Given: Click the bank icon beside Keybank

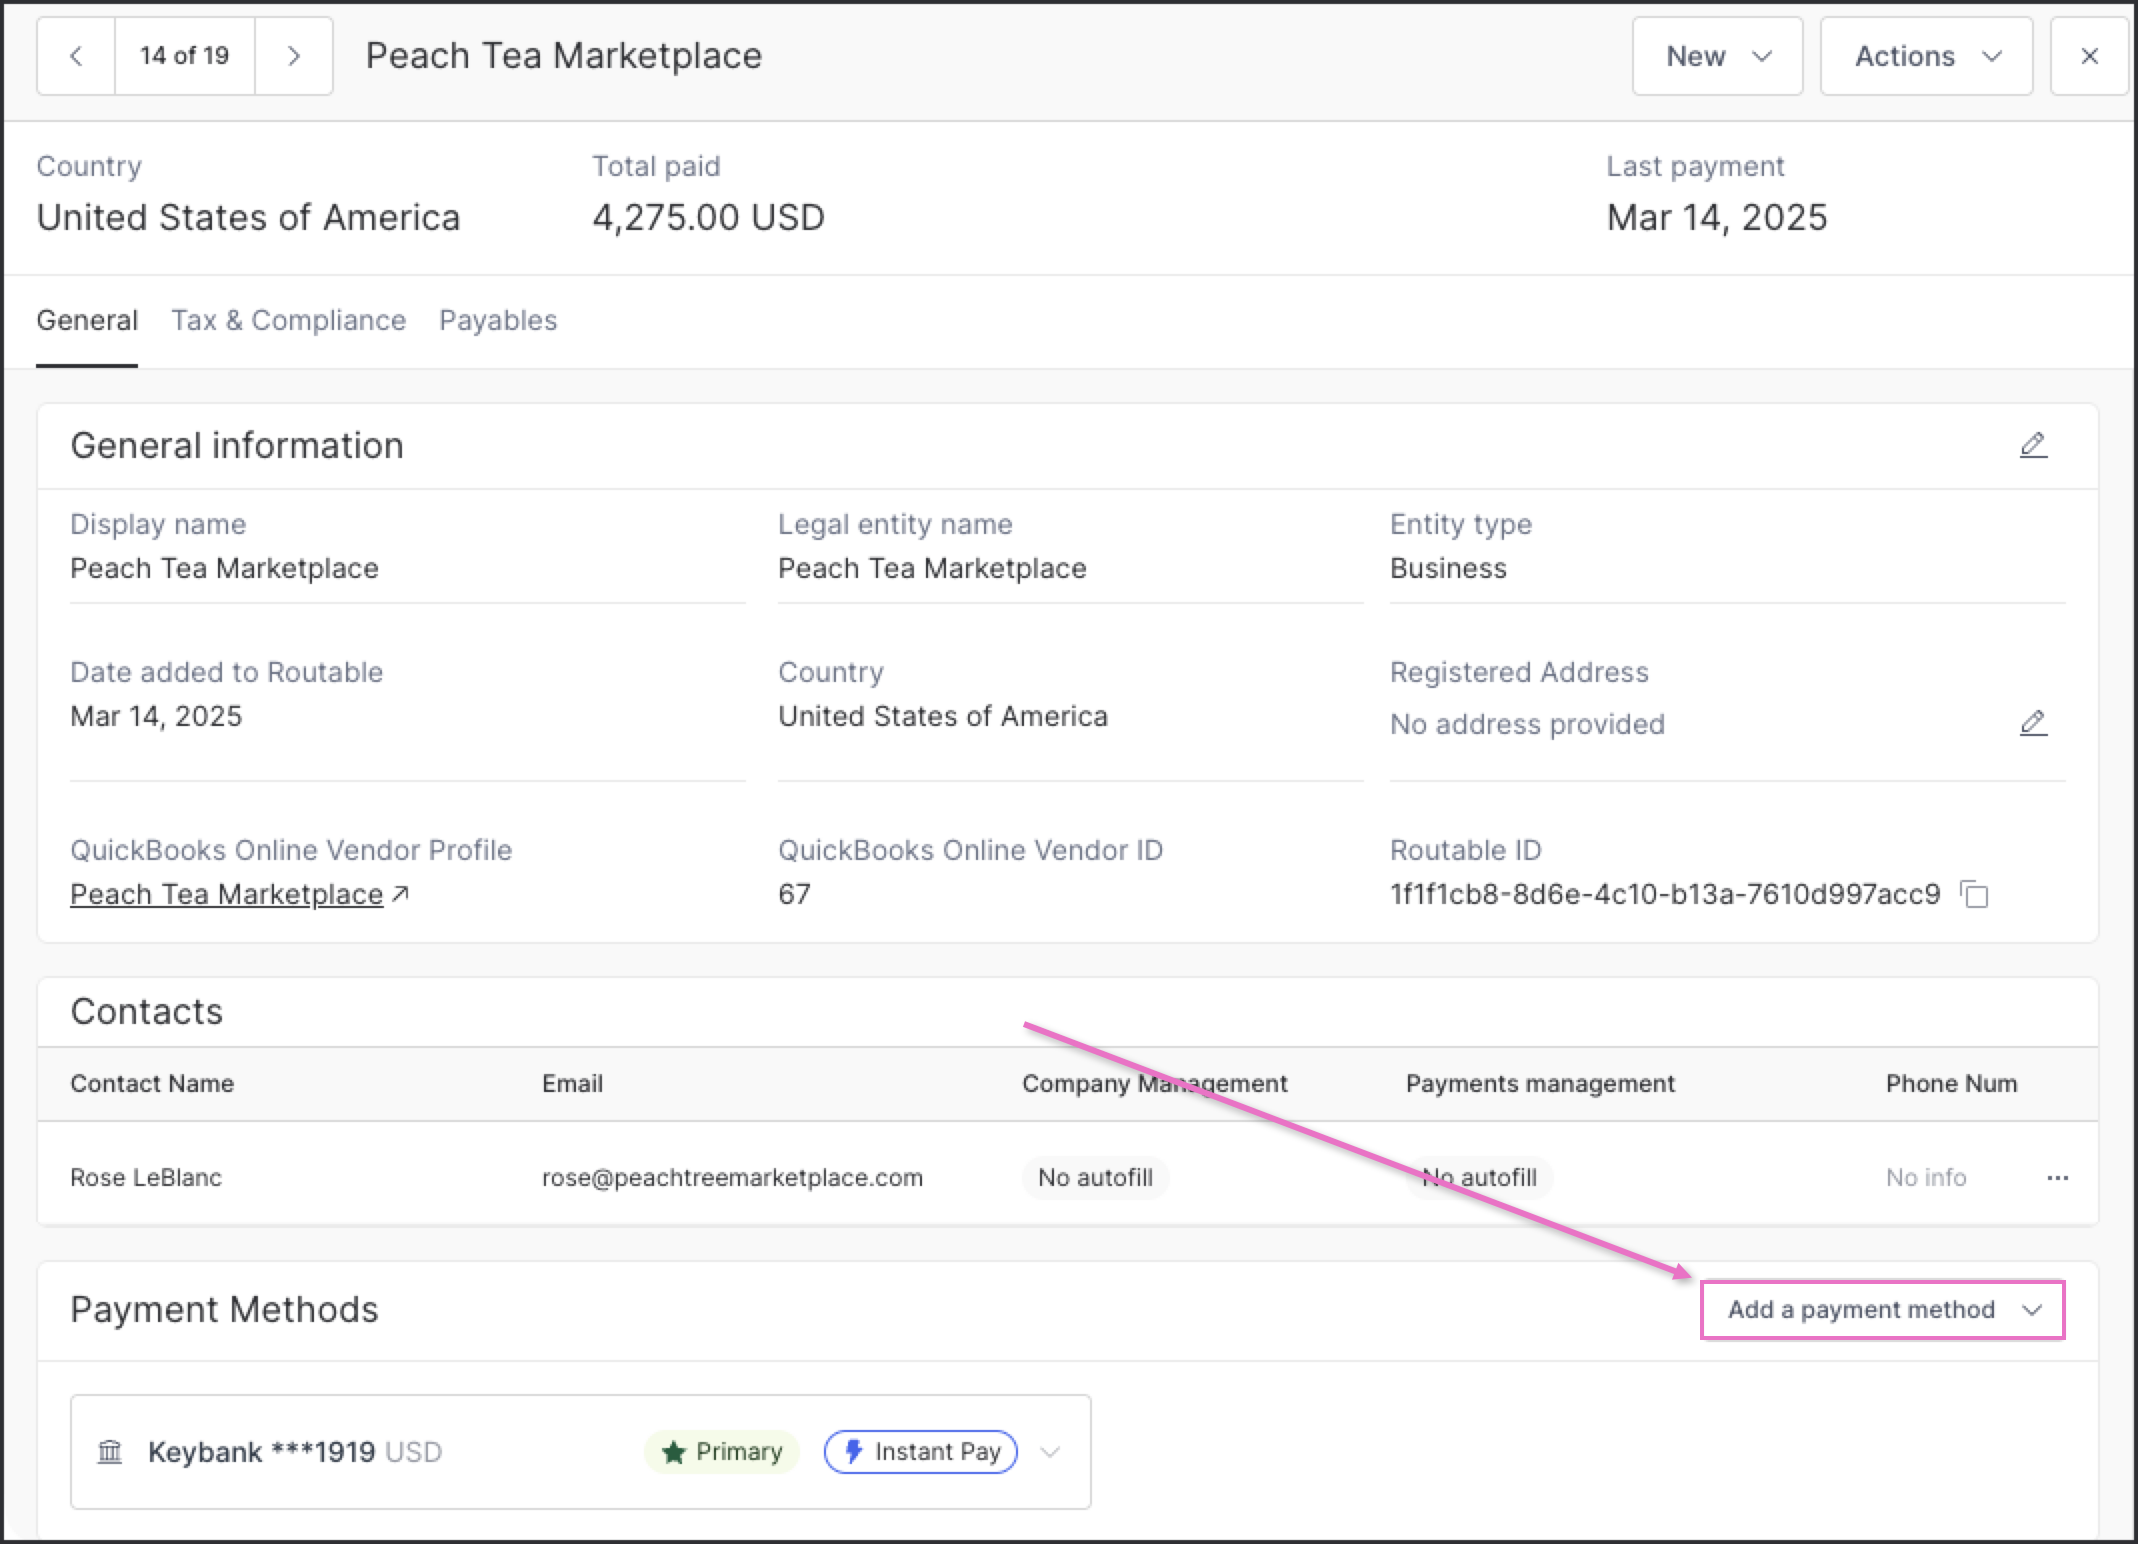Looking at the screenshot, I should click(110, 1452).
